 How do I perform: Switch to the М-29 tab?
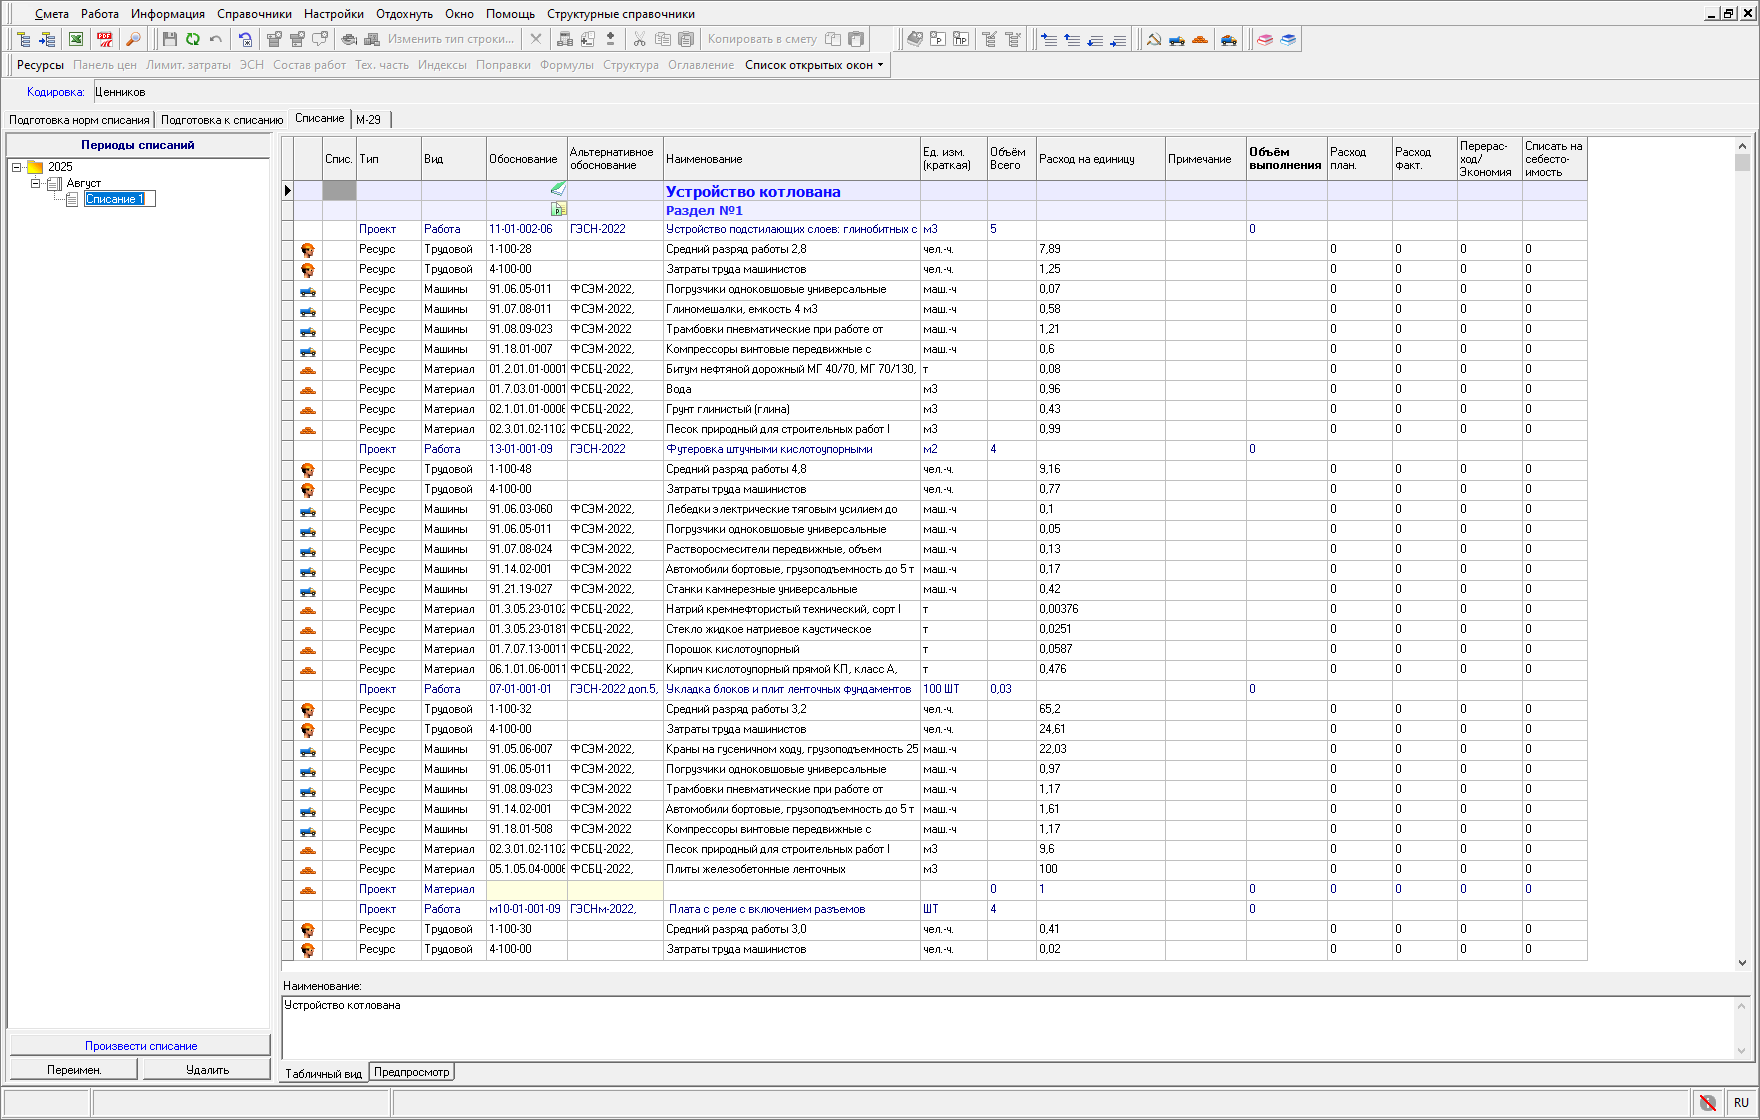(368, 119)
